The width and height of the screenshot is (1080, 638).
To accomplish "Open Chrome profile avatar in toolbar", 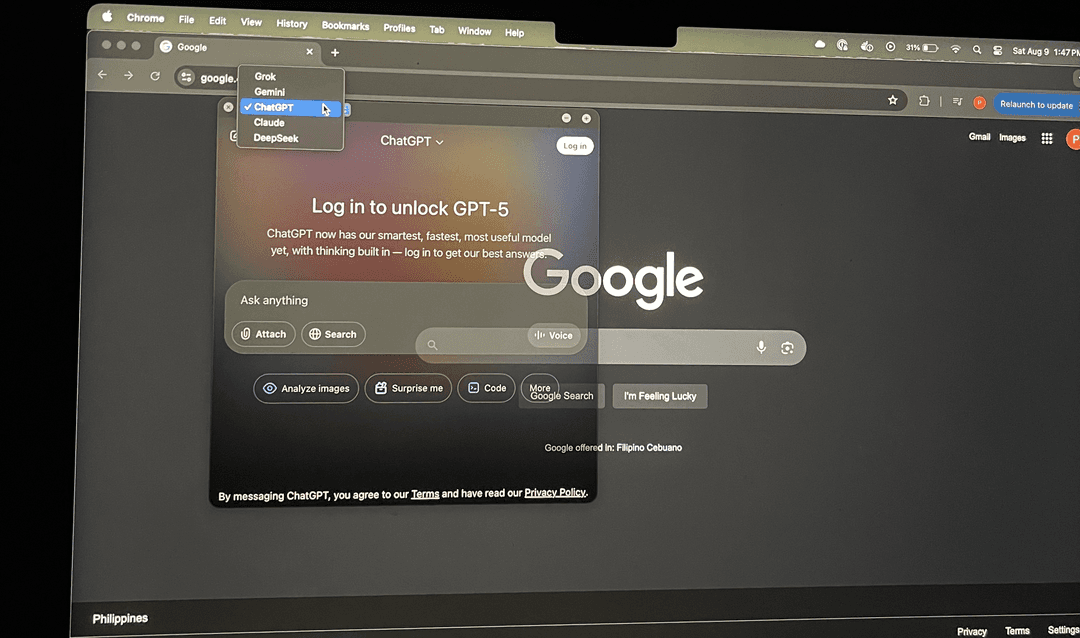I will tap(979, 103).
